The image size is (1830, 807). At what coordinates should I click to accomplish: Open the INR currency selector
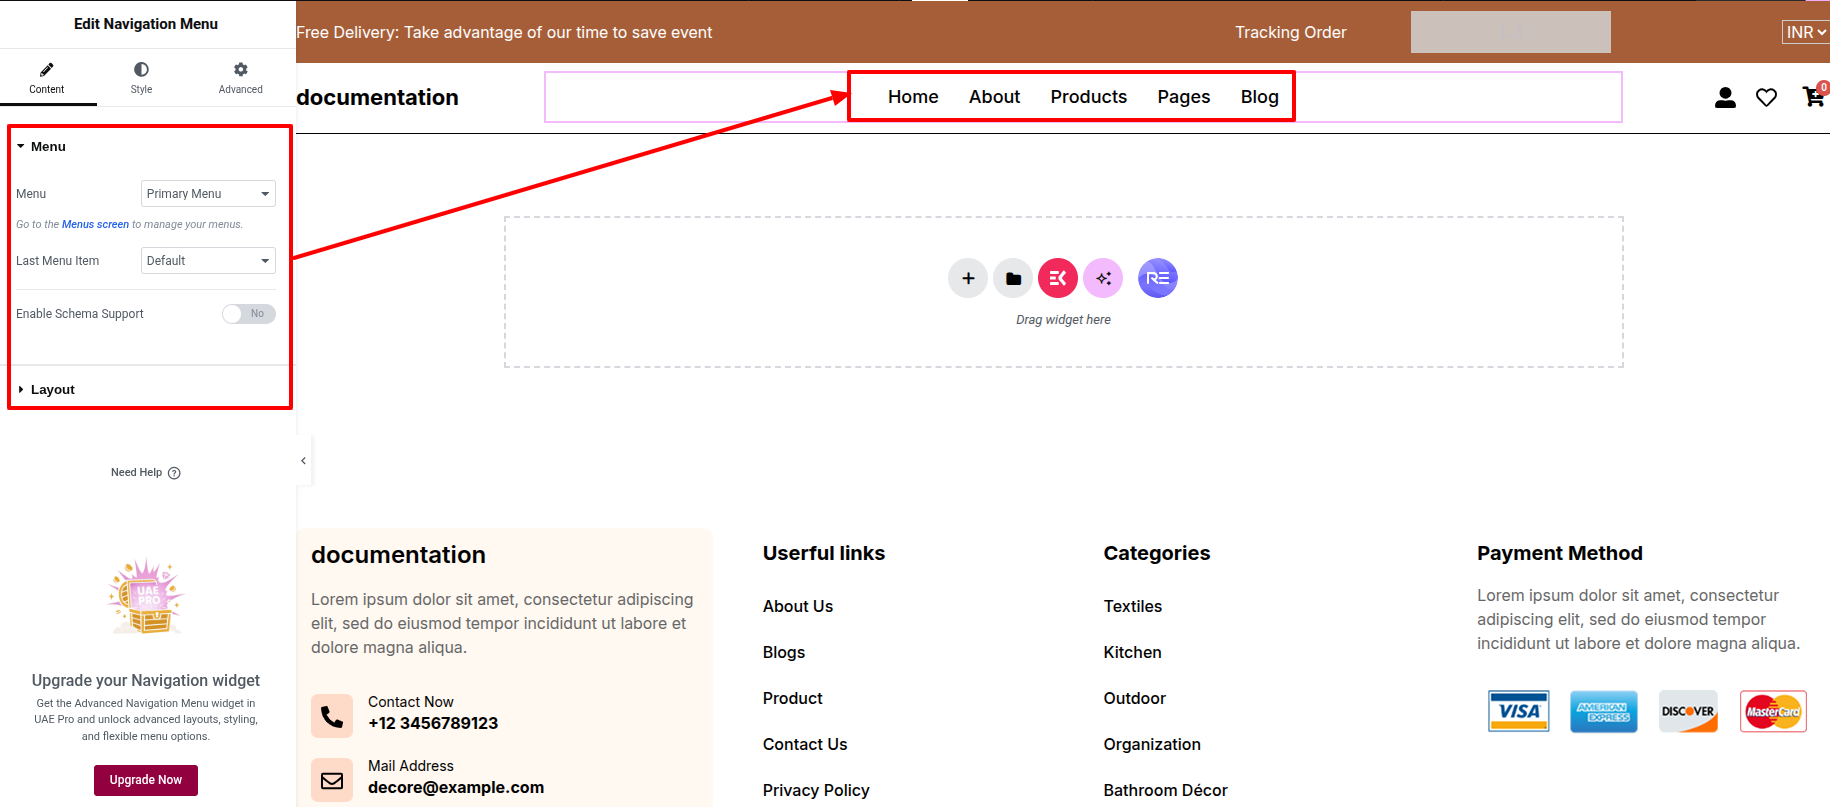pyautogui.click(x=1805, y=32)
